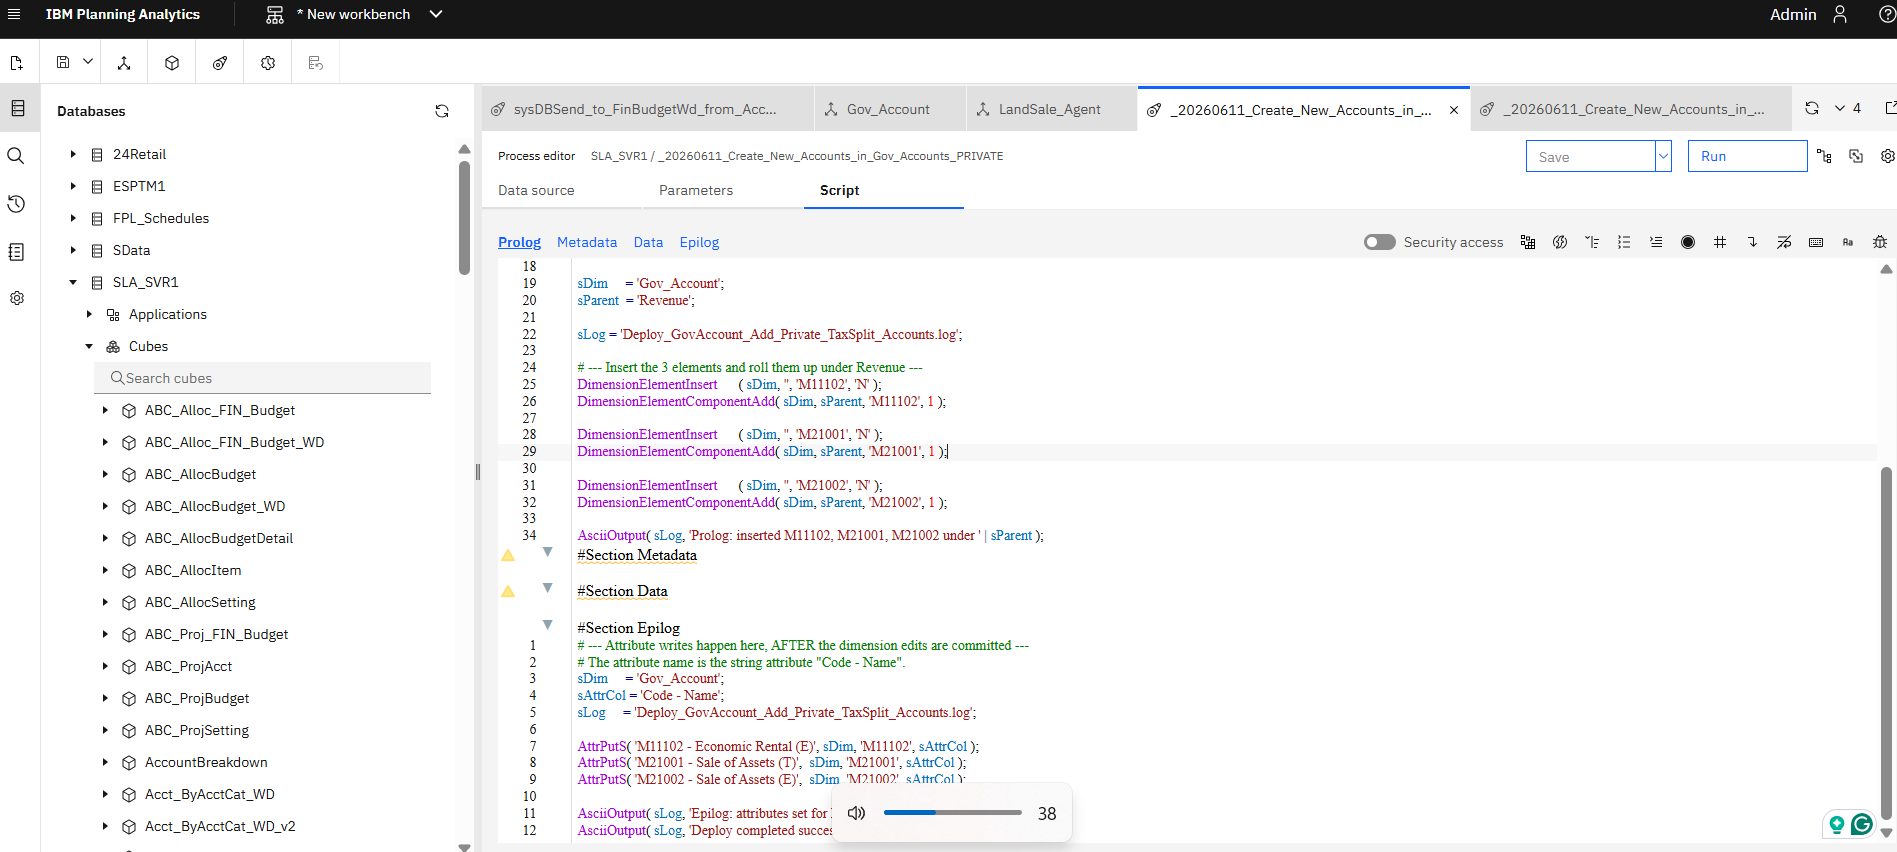Collapse the SLA_SVR1 database
Image resolution: width=1897 pixels, height=852 pixels.
click(73, 282)
